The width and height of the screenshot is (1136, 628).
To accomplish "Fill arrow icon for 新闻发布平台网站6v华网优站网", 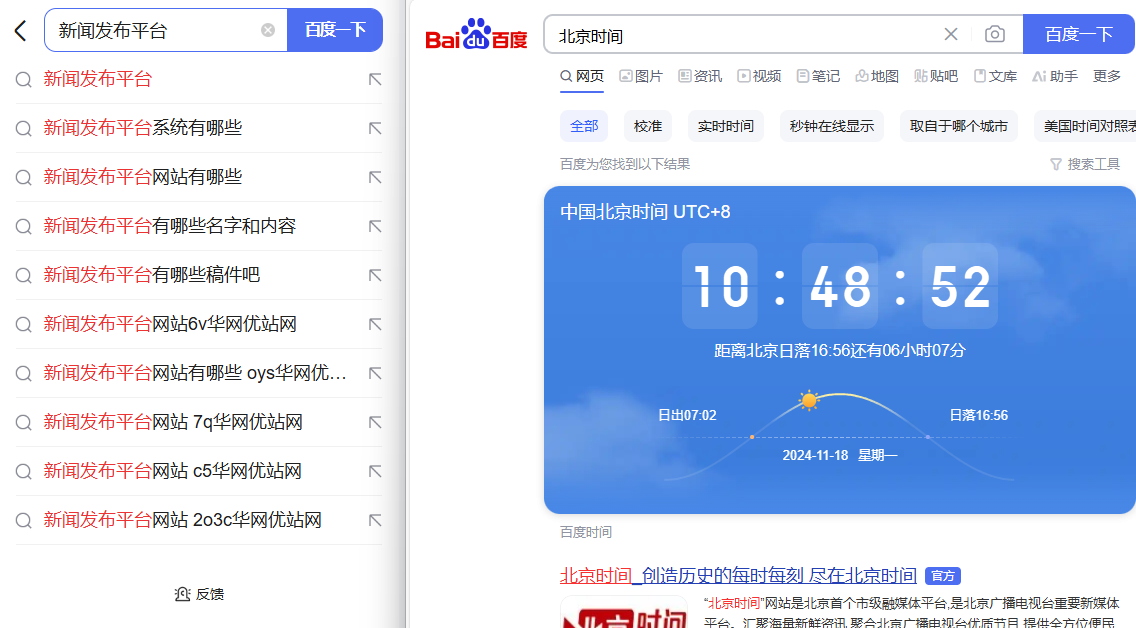I will [x=375, y=325].
